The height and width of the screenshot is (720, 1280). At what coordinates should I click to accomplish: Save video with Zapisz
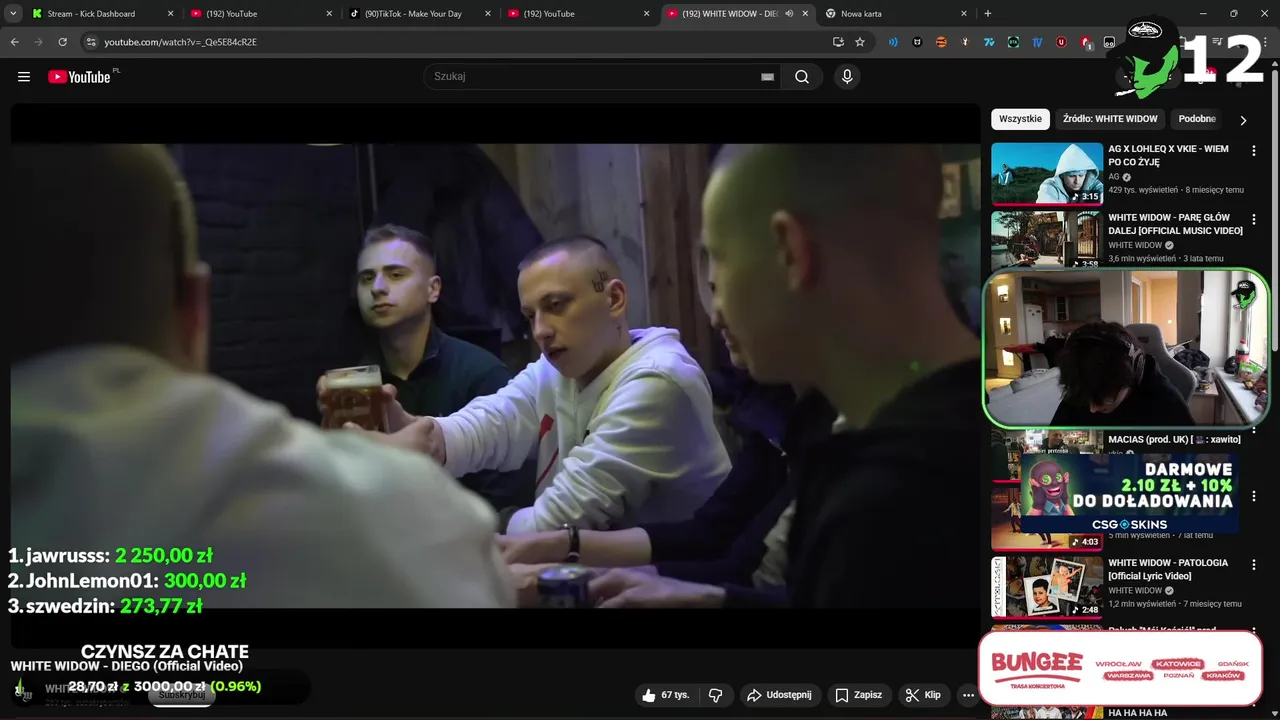(x=858, y=695)
